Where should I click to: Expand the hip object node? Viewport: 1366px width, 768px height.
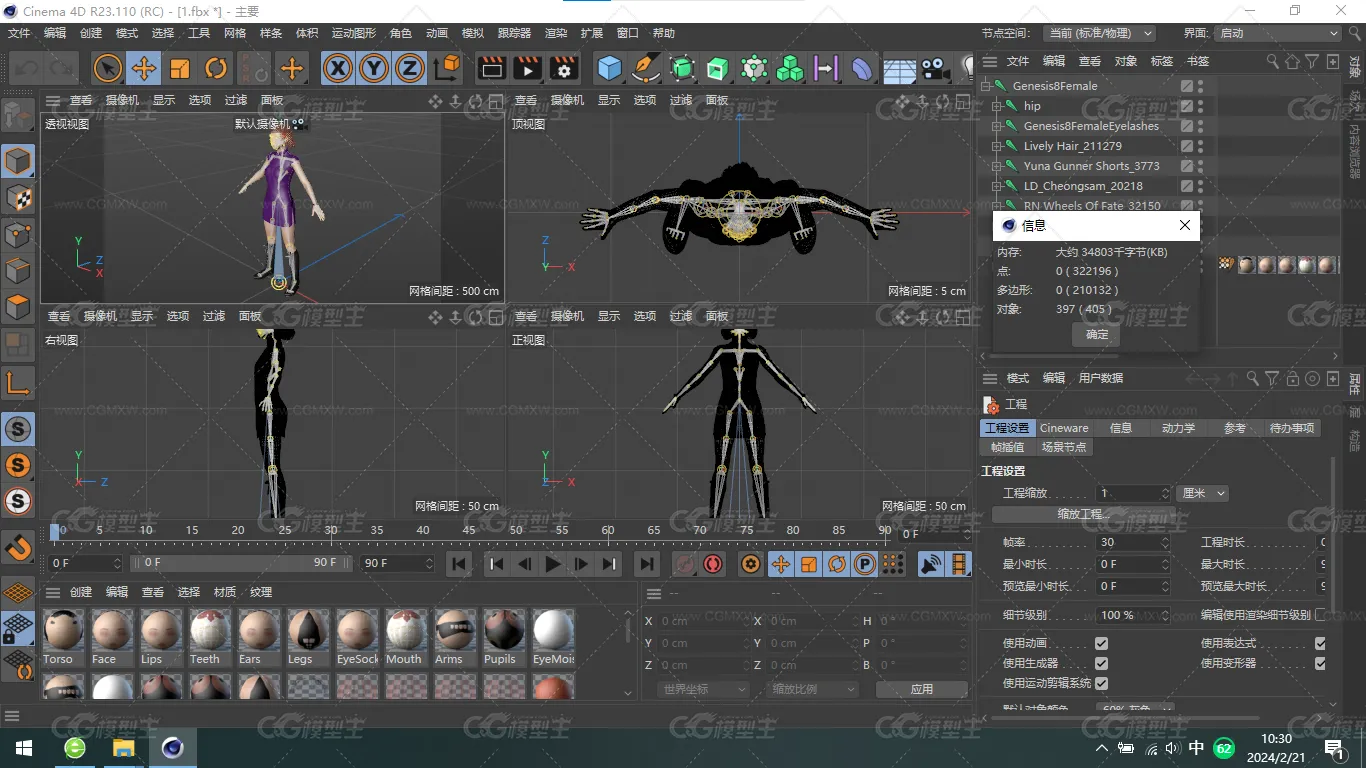tap(997, 106)
